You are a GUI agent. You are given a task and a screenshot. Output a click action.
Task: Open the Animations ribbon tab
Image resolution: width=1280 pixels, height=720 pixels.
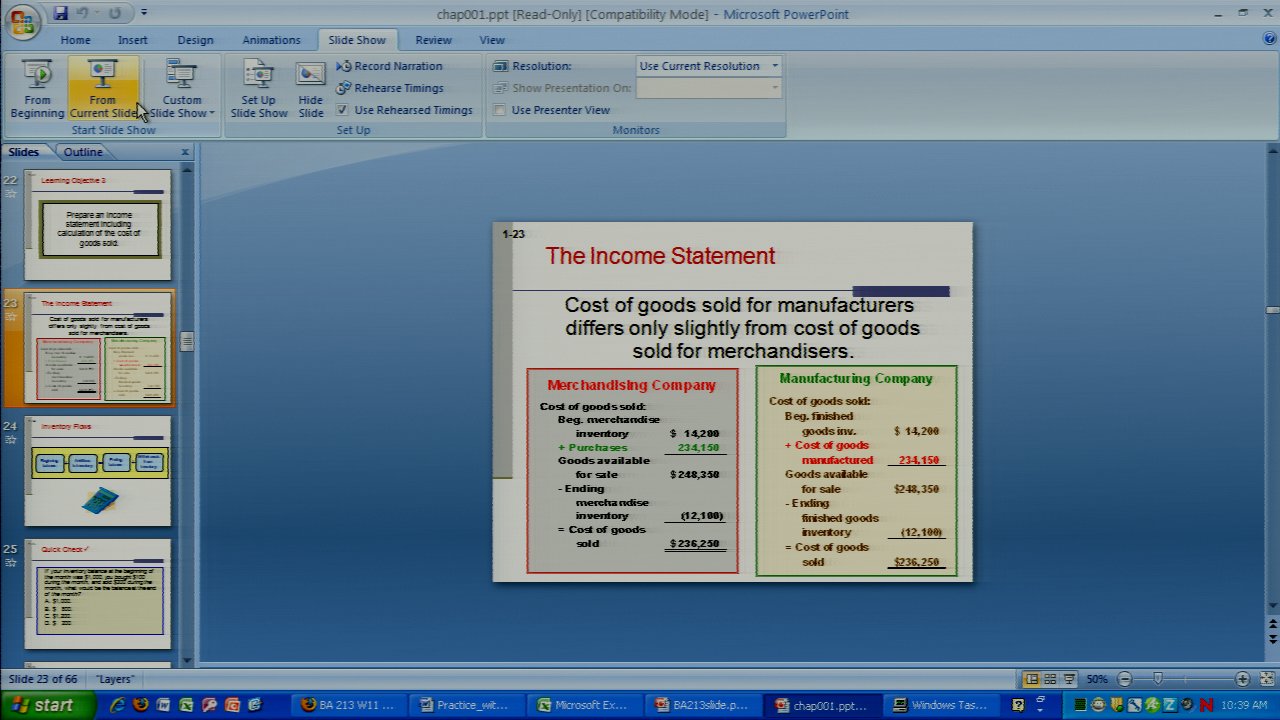point(271,40)
